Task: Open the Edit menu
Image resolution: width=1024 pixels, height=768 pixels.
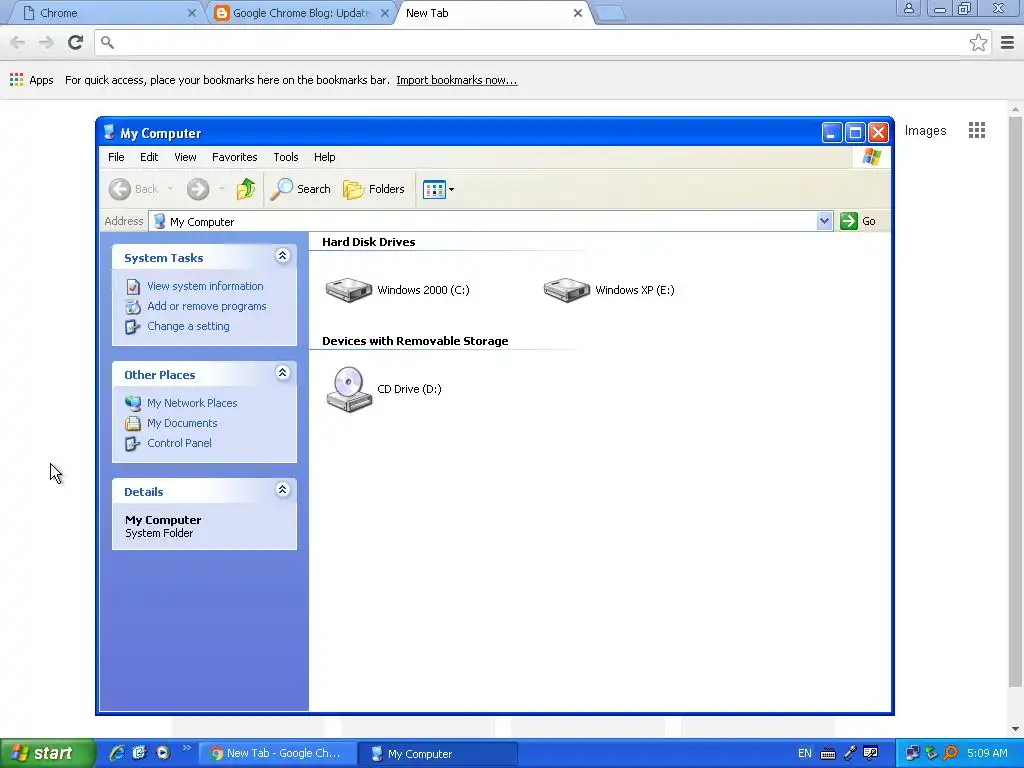Action: 149,157
